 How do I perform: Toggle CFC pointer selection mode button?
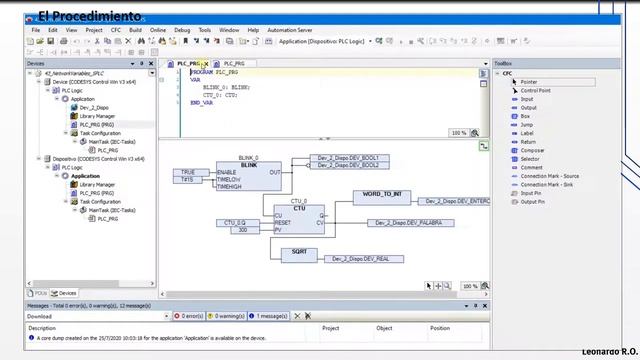click(x=429, y=286)
